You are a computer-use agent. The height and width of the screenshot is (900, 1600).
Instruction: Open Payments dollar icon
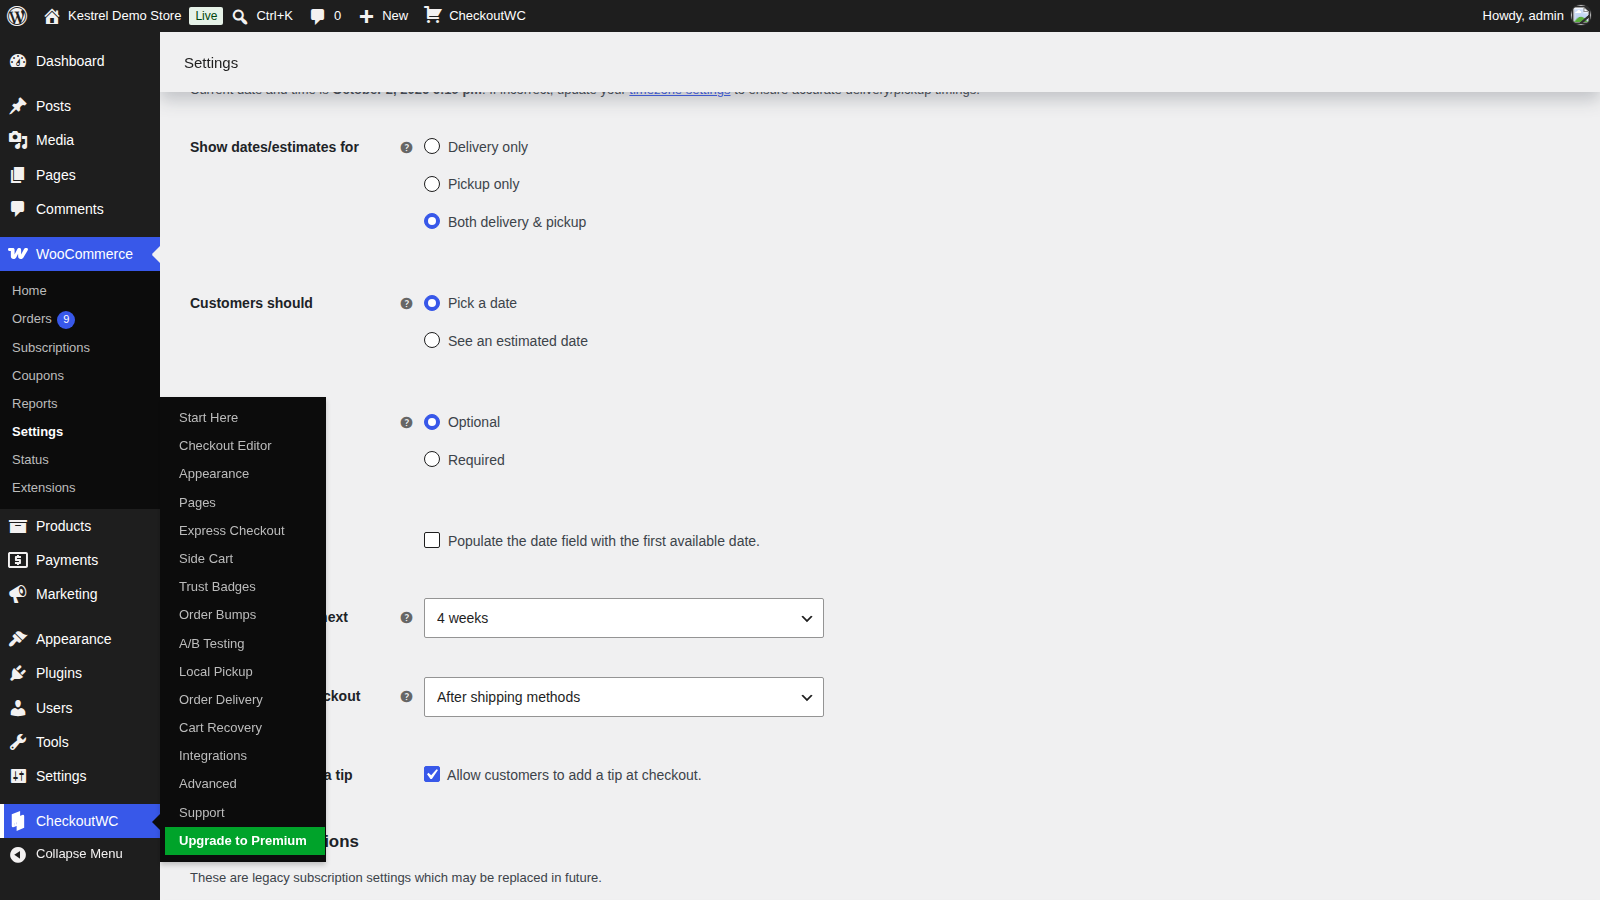18,560
